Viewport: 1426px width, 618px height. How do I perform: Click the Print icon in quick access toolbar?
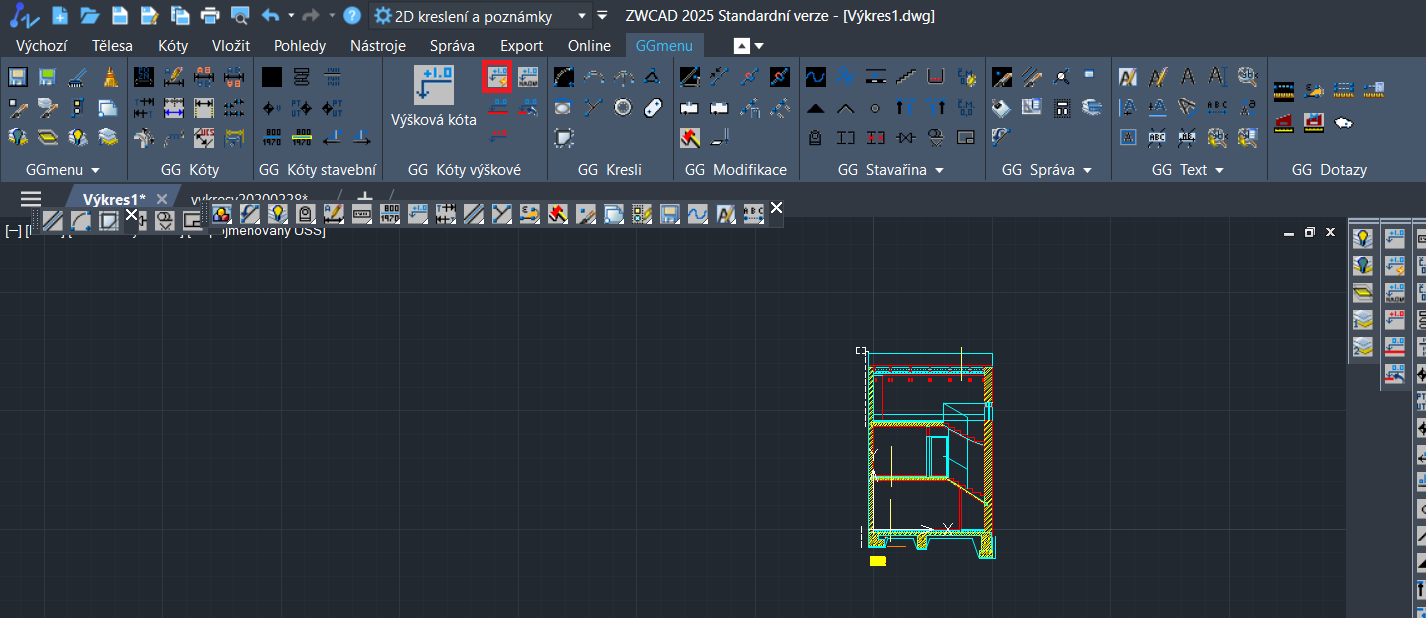[210, 16]
